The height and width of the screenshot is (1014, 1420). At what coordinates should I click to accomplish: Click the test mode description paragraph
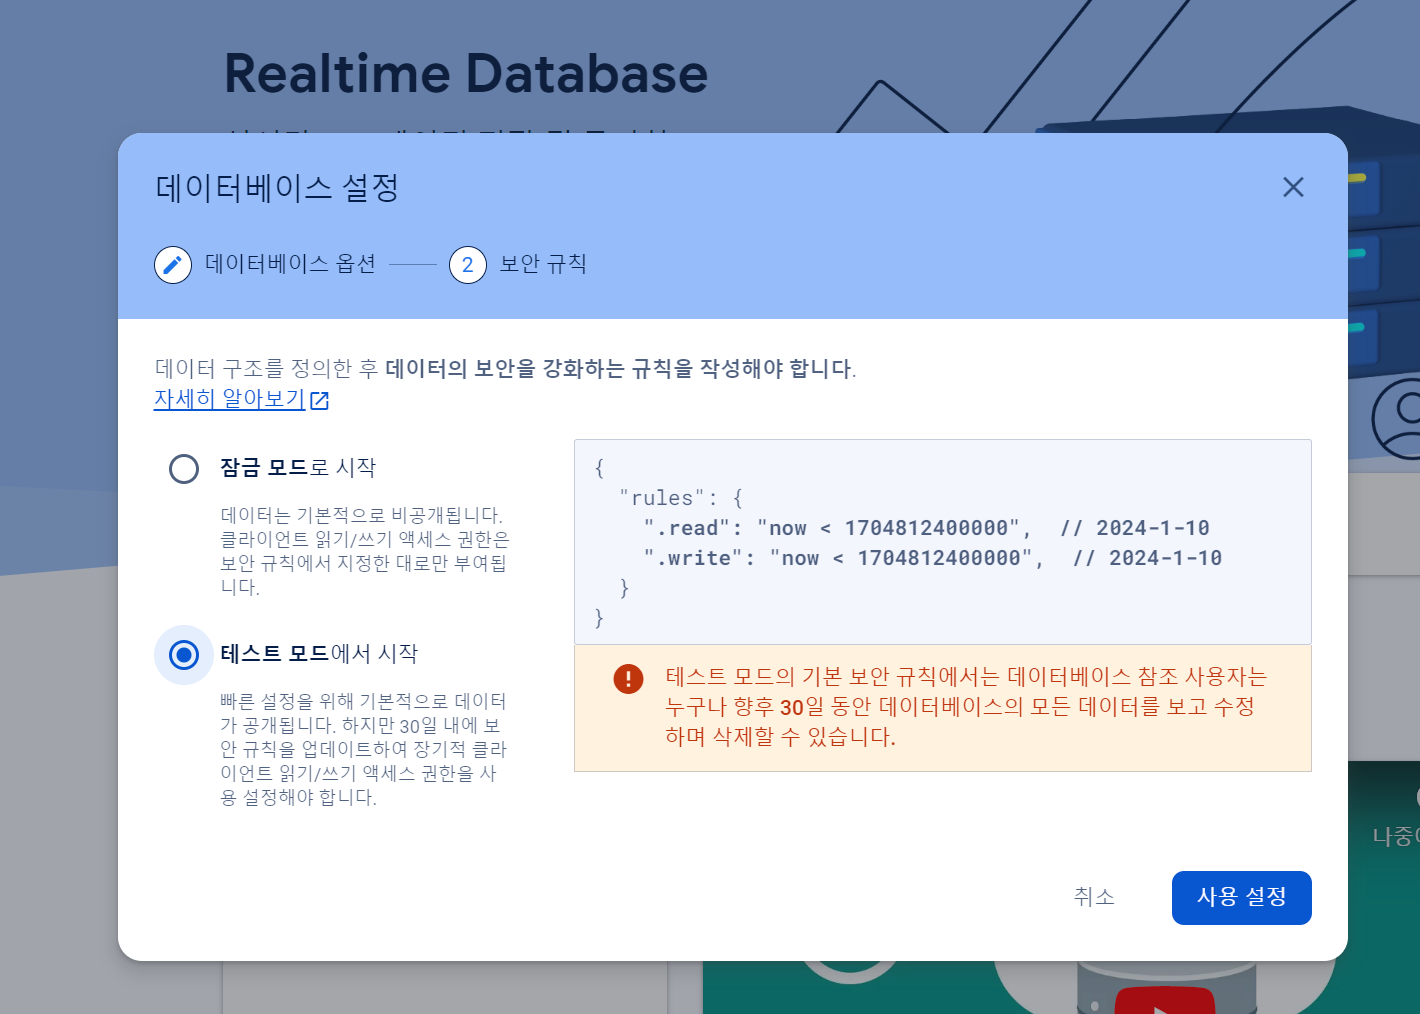tap(364, 749)
